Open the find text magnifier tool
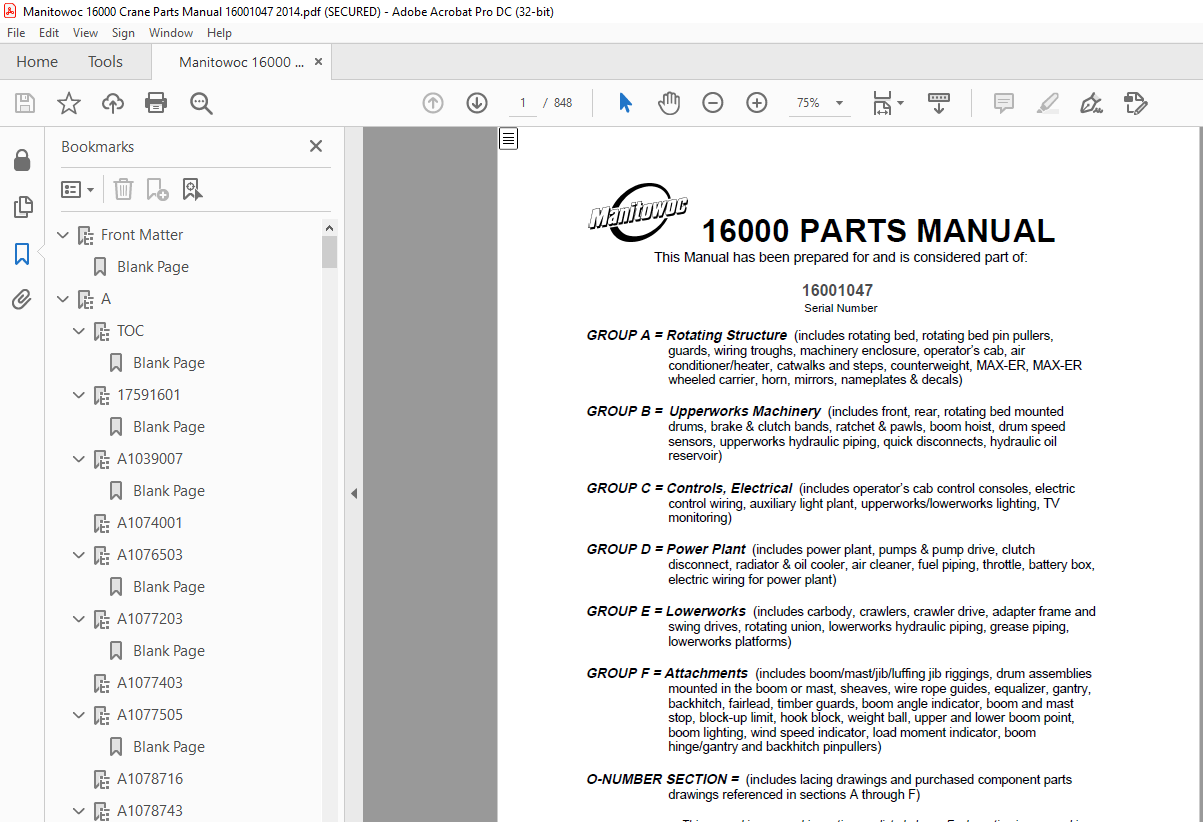This screenshot has height=822, width=1203. (201, 103)
